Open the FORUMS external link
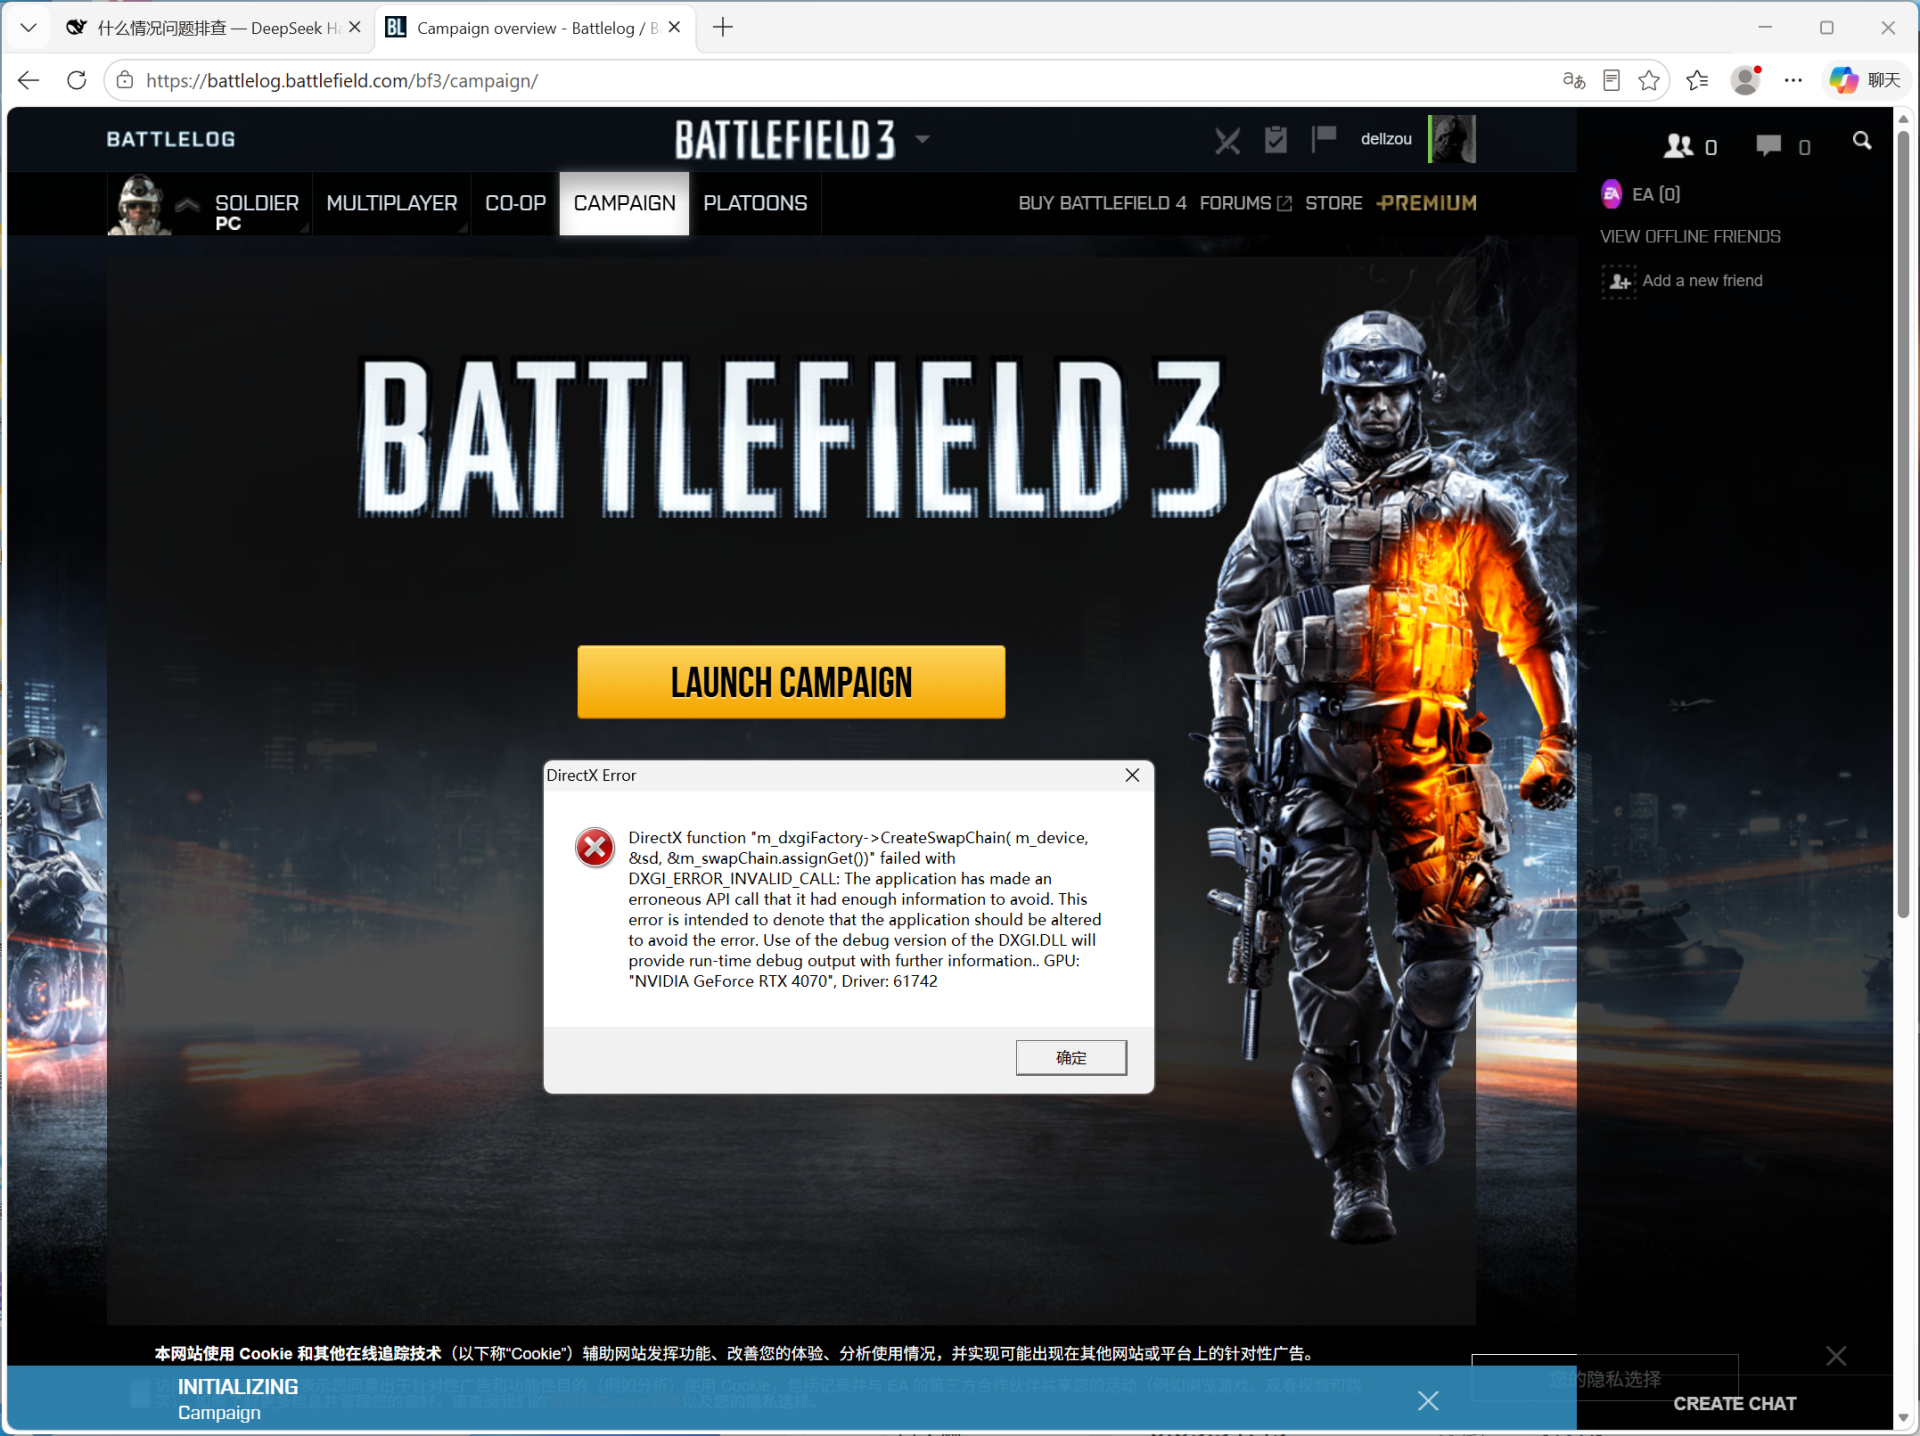 point(1245,203)
